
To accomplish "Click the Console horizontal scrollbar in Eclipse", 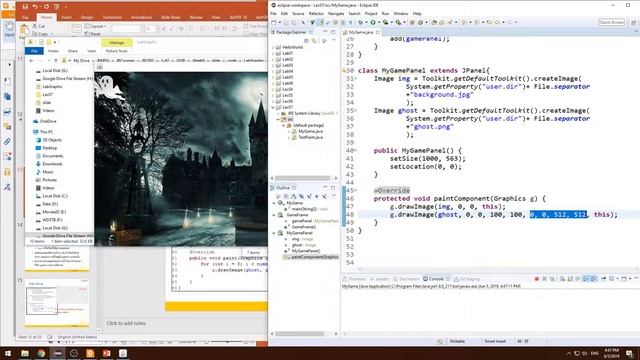I will 490,333.
